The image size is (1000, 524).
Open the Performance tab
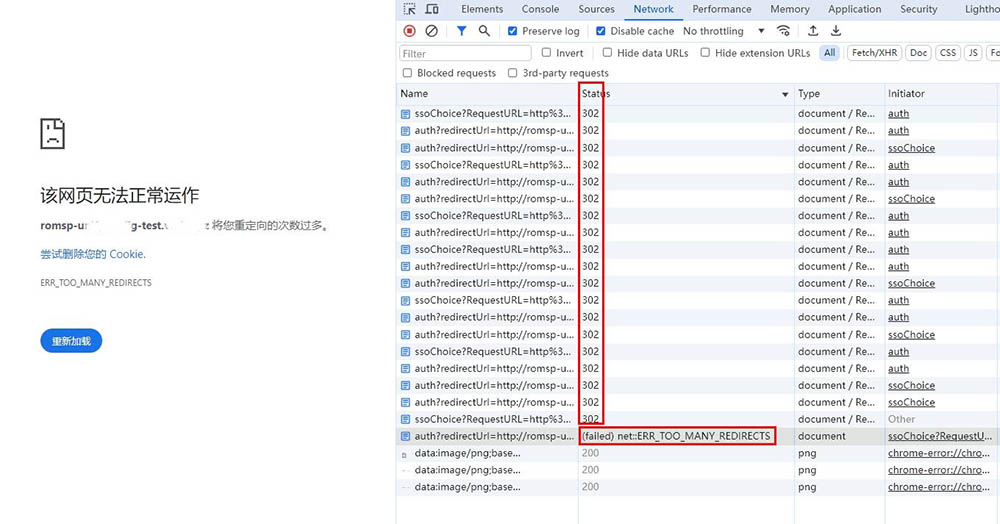pyautogui.click(x=722, y=9)
